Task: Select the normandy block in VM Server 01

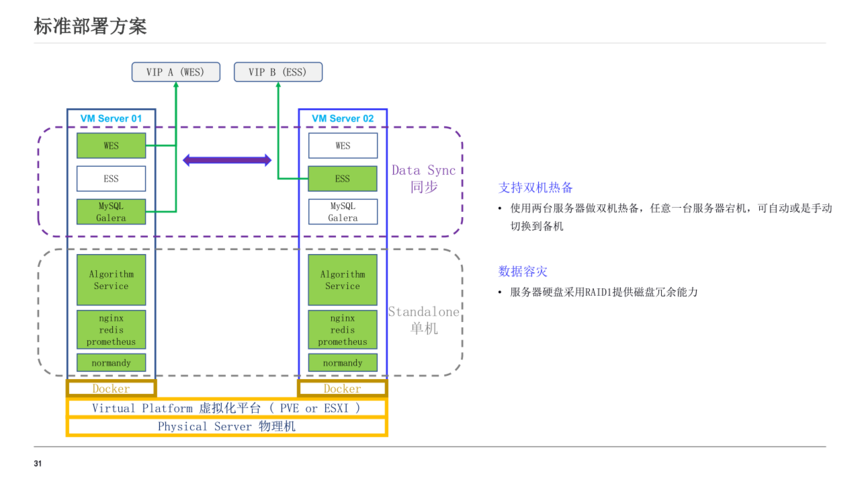Action: click(111, 362)
